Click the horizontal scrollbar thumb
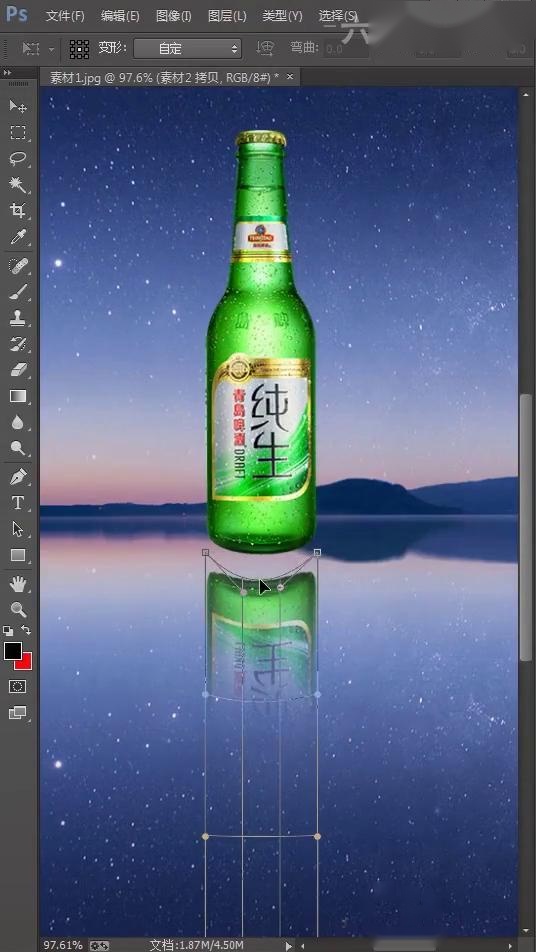This screenshot has width=536, height=952. [405, 945]
